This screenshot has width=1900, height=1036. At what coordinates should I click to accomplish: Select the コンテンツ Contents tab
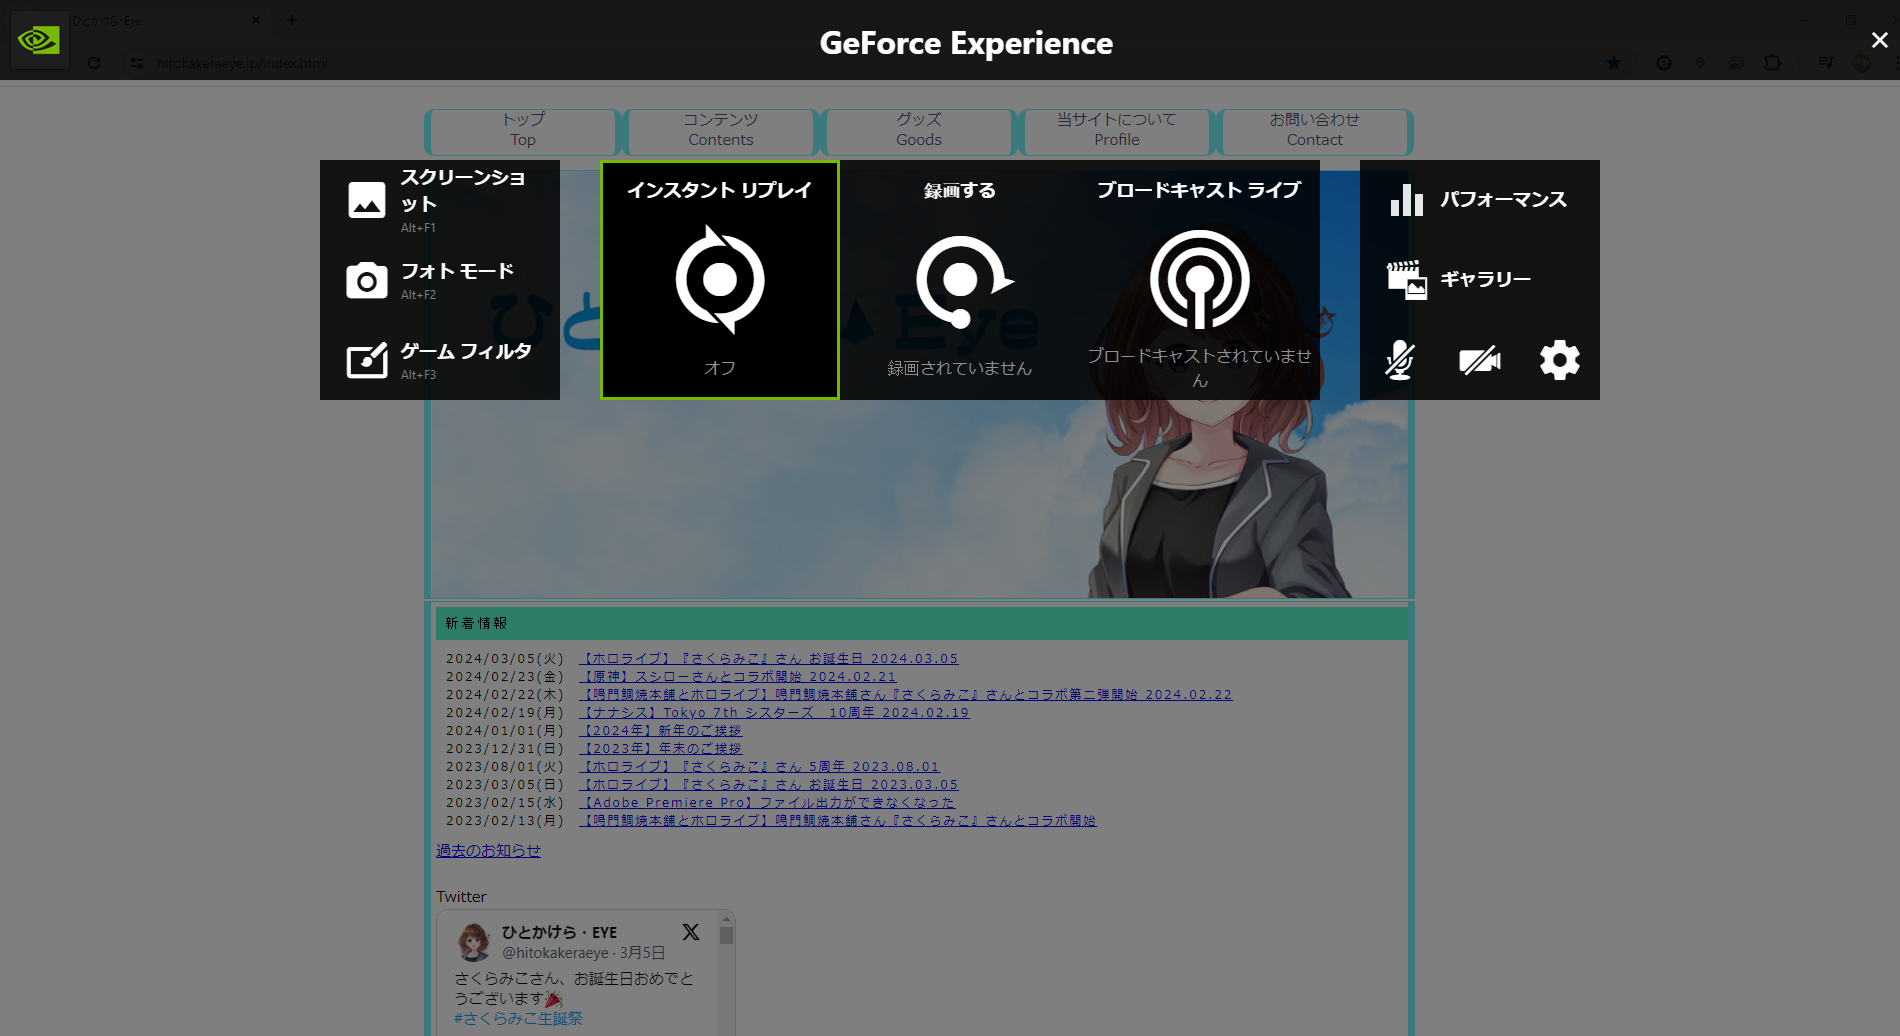click(x=720, y=130)
